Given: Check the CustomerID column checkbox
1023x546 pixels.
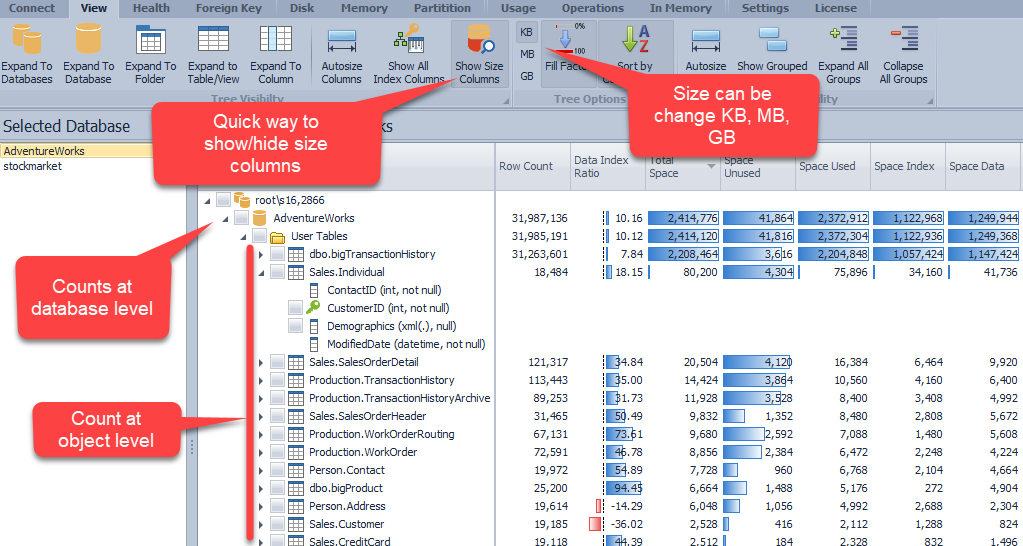Looking at the screenshot, I should (x=296, y=308).
